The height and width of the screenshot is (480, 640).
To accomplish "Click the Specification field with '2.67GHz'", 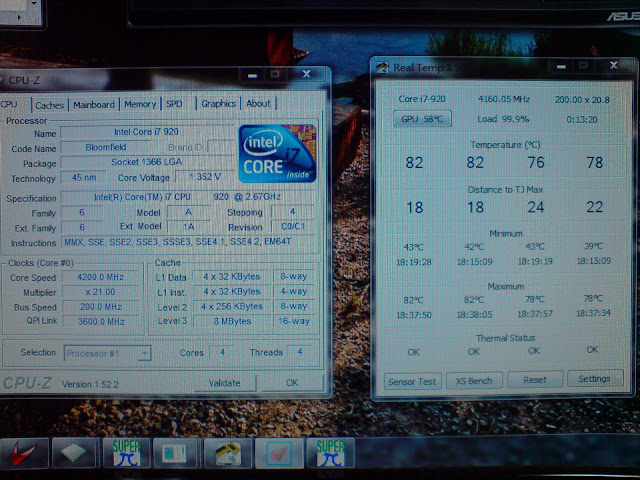I will coord(188,197).
